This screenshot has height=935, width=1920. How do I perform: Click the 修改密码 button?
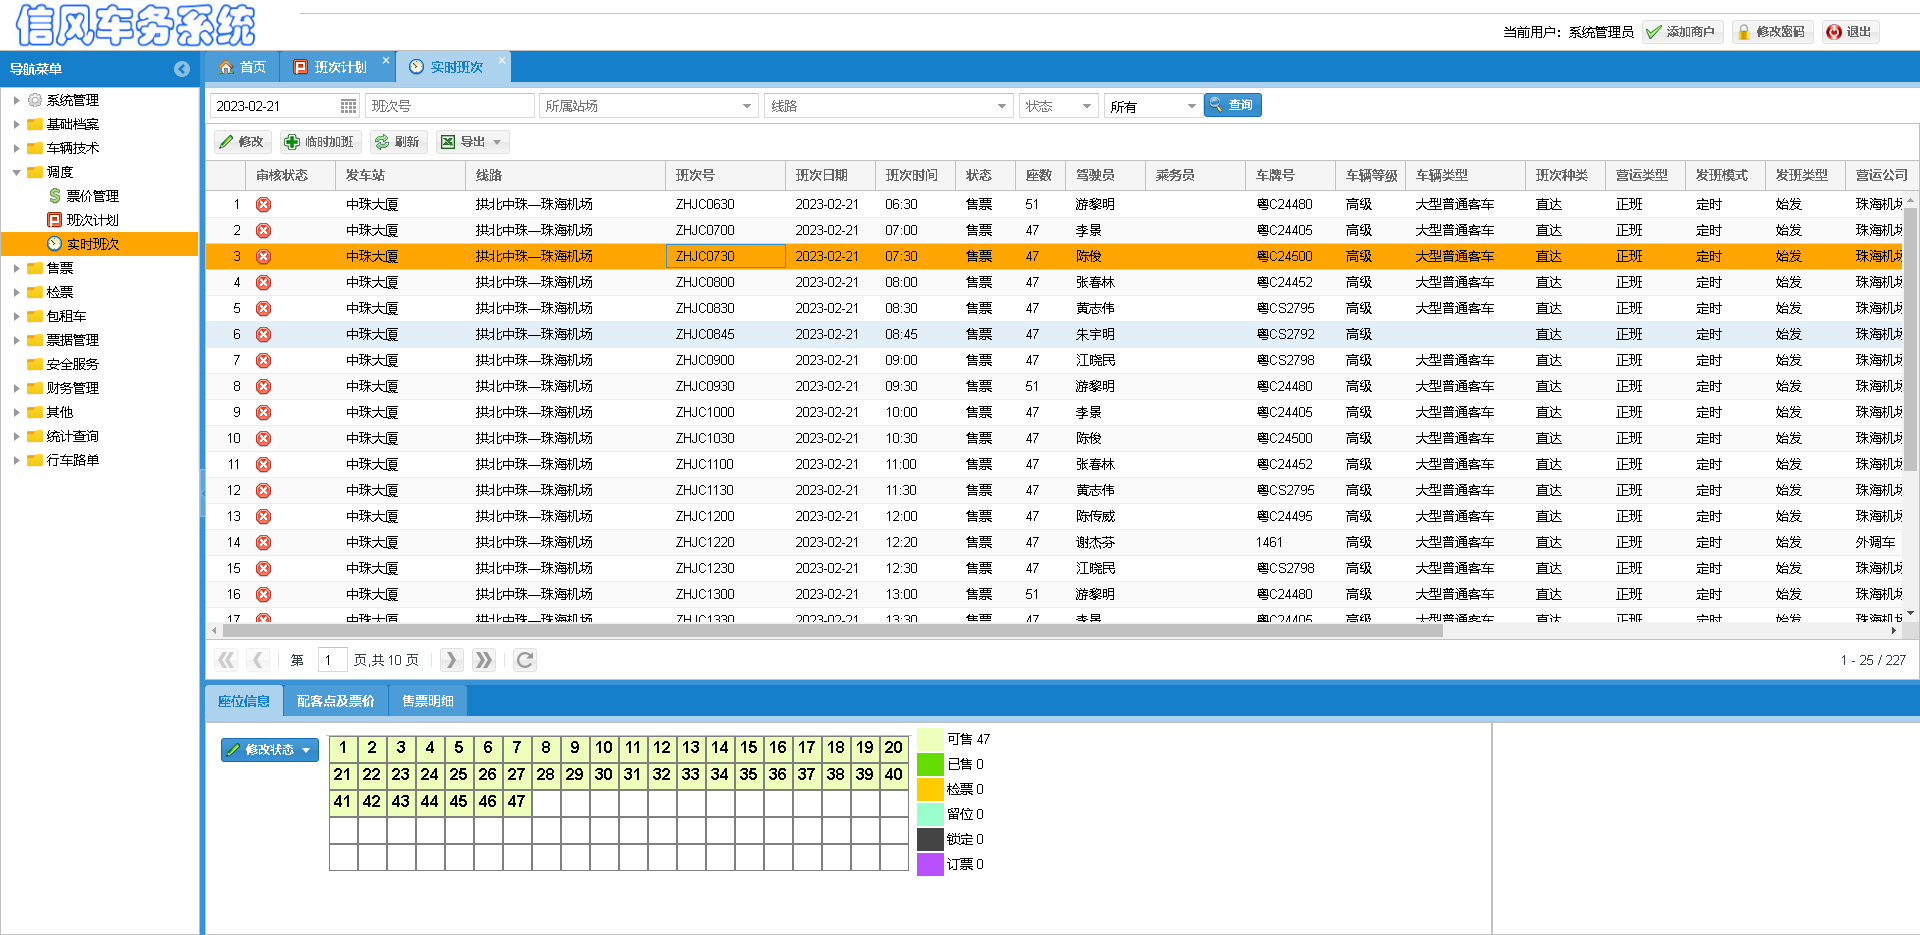(x=1772, y=32)
